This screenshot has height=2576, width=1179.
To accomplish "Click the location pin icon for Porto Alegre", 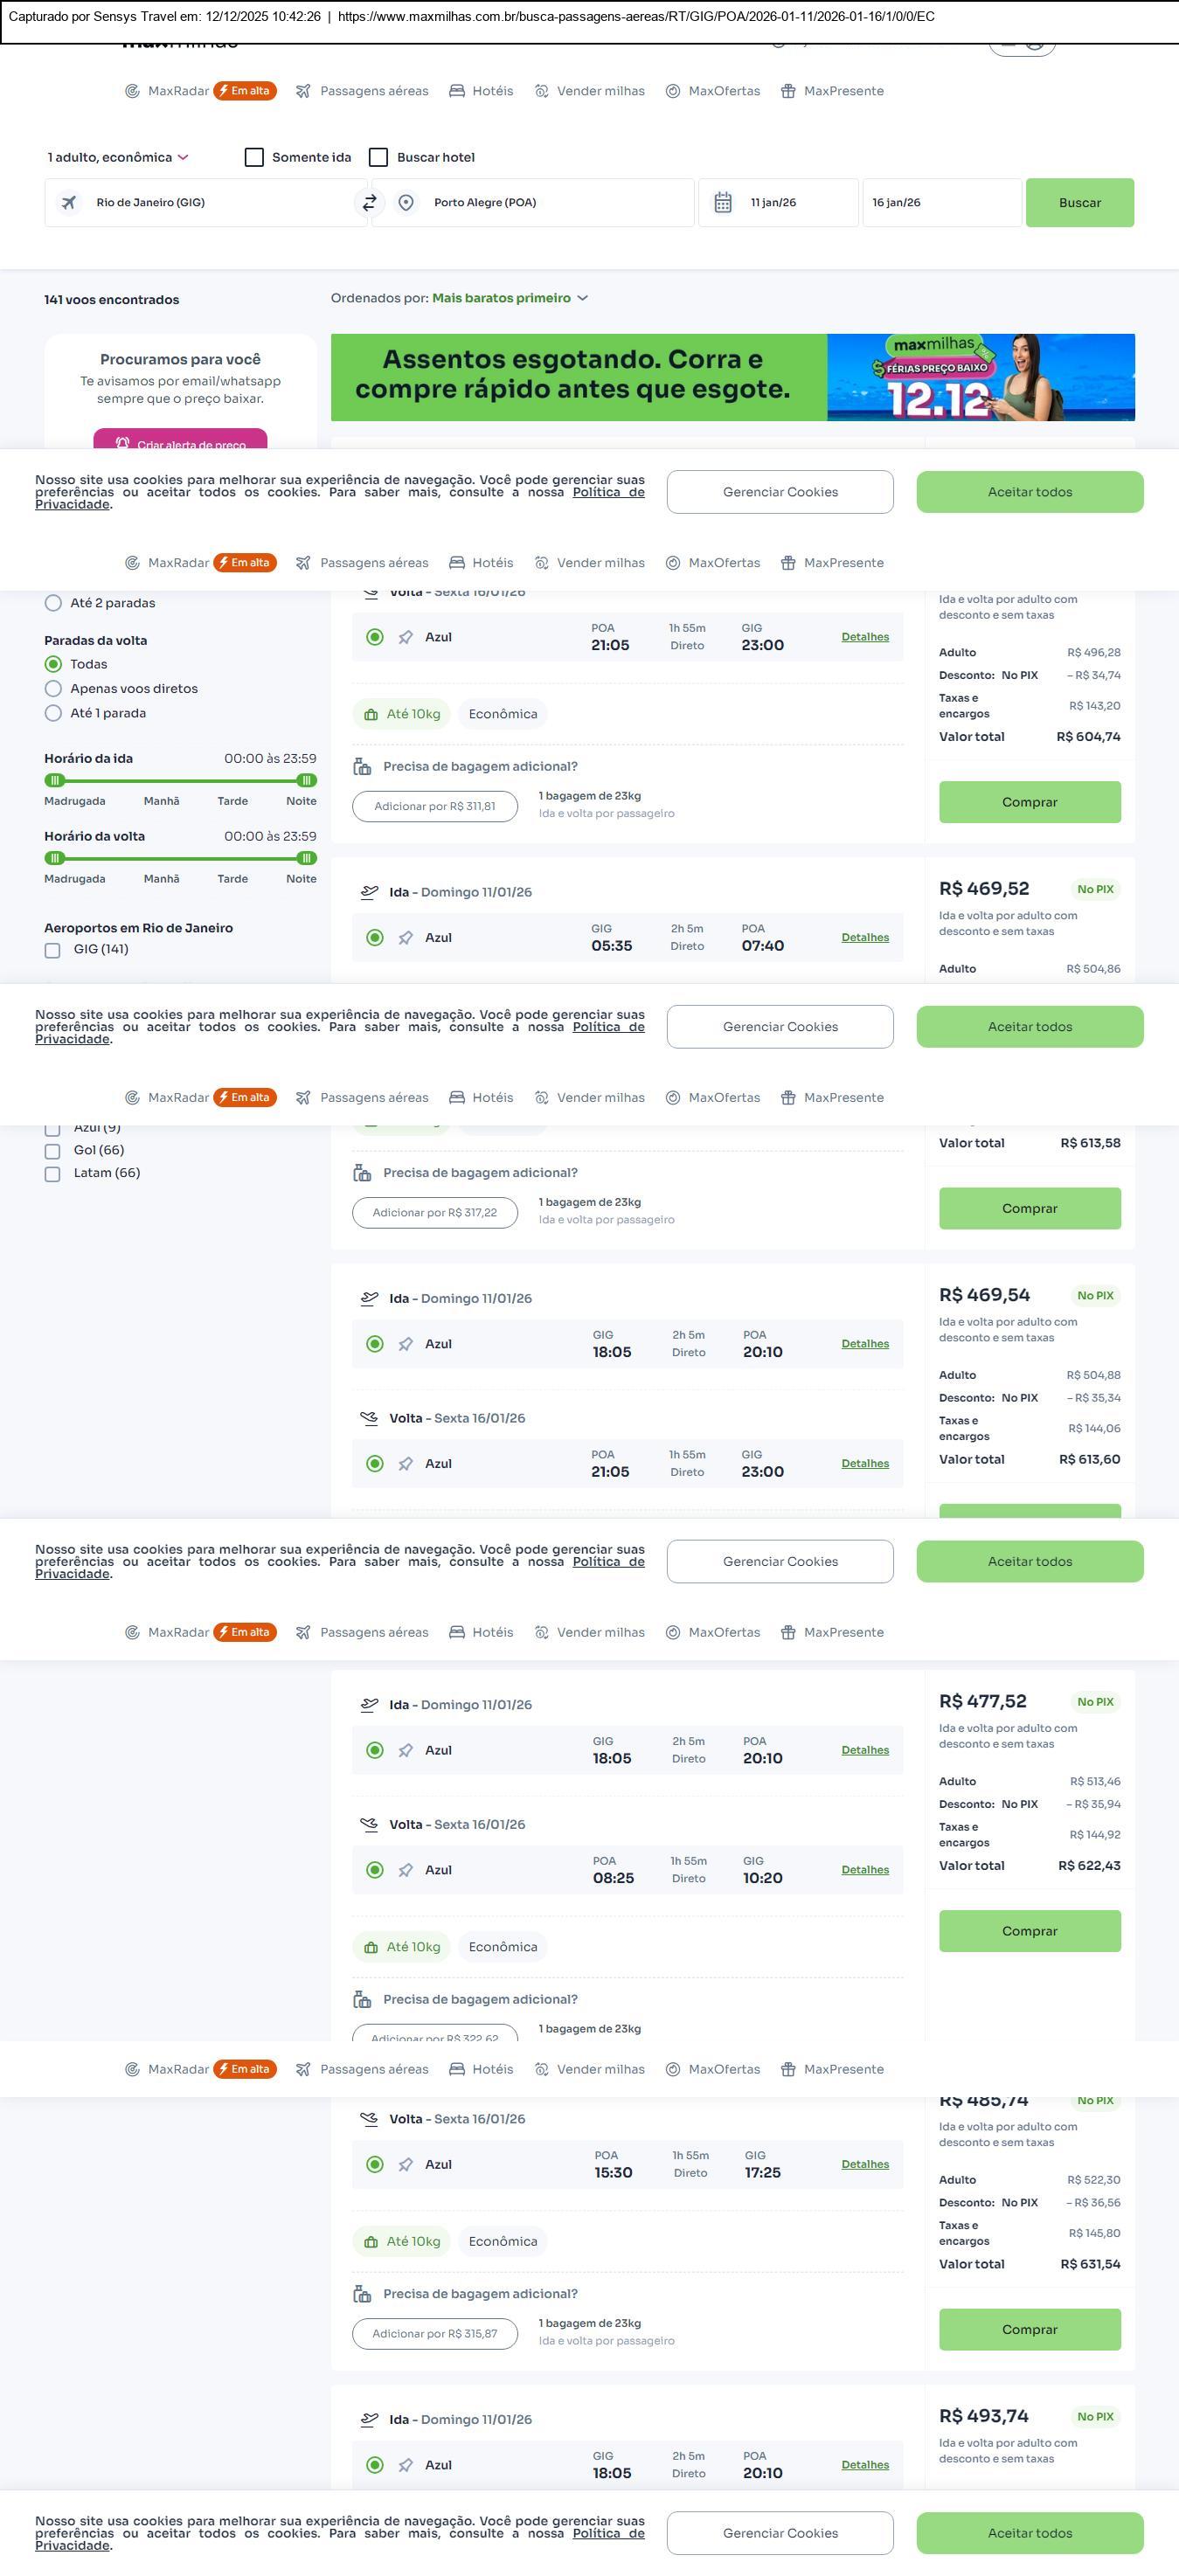I will [406, 203].
